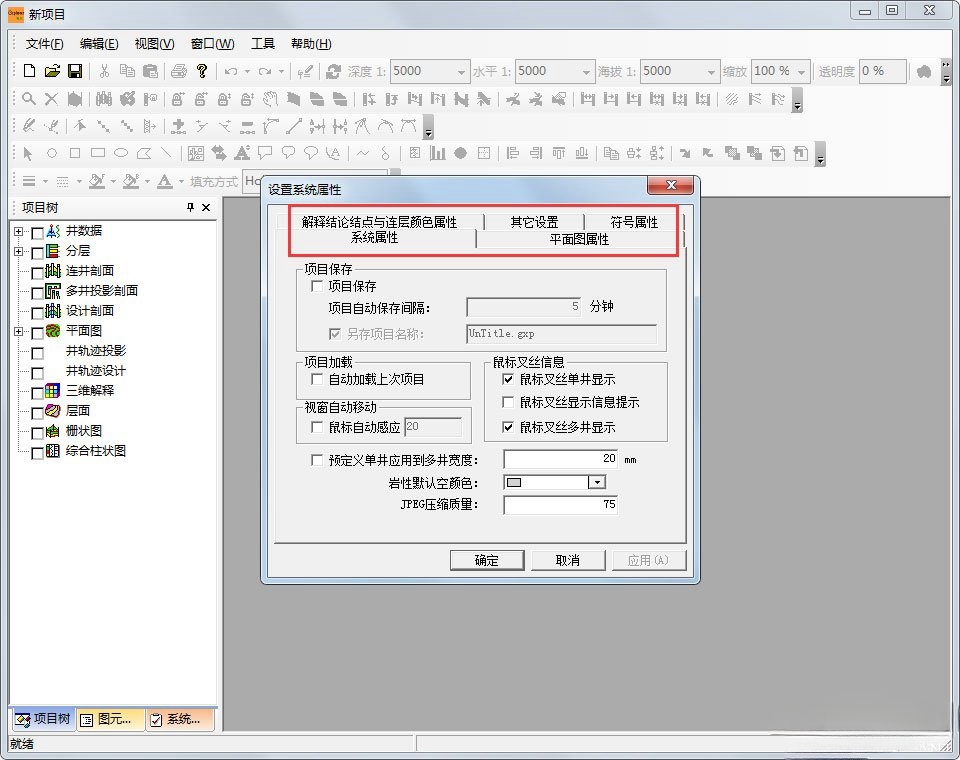Enable the 项目保存 checkbox

point(318,286)
